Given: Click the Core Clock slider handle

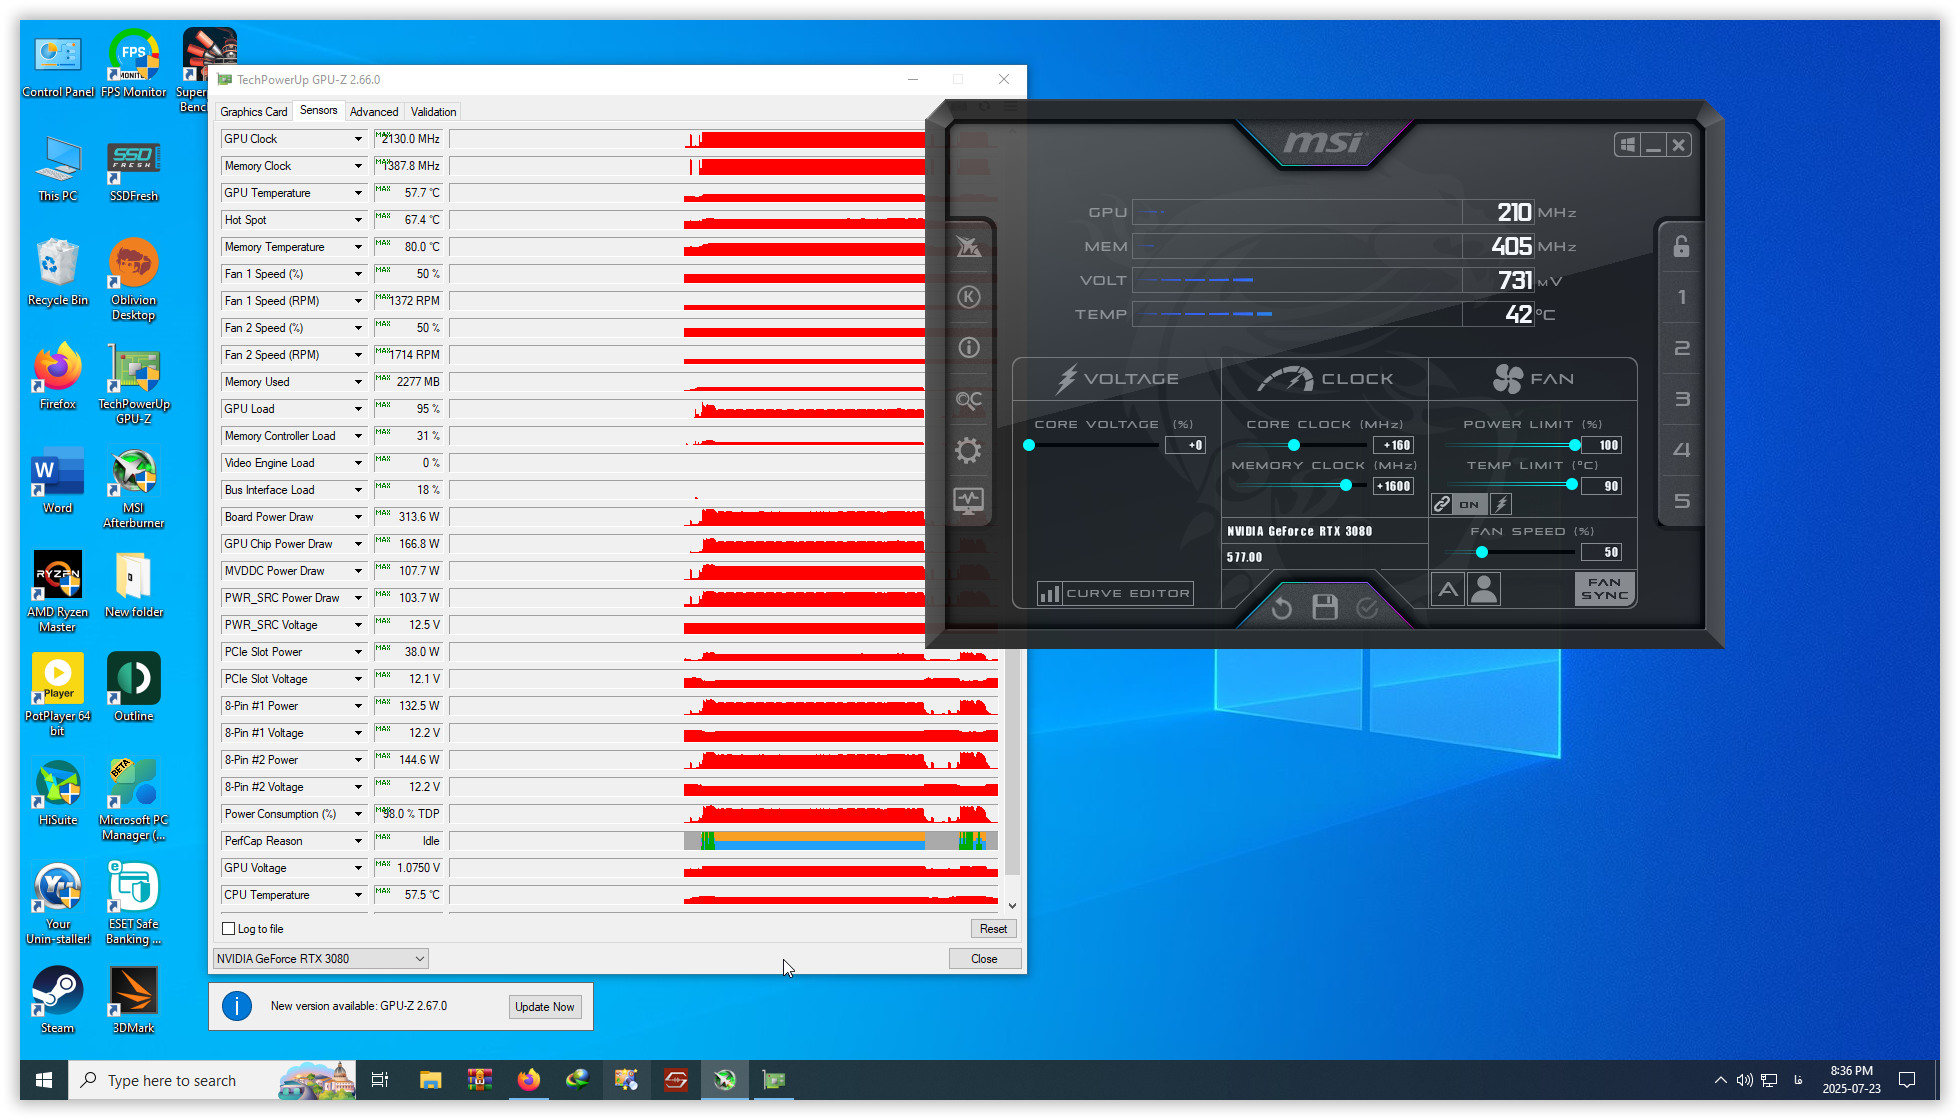Looking at the screenshot, I should point(1294,445).
